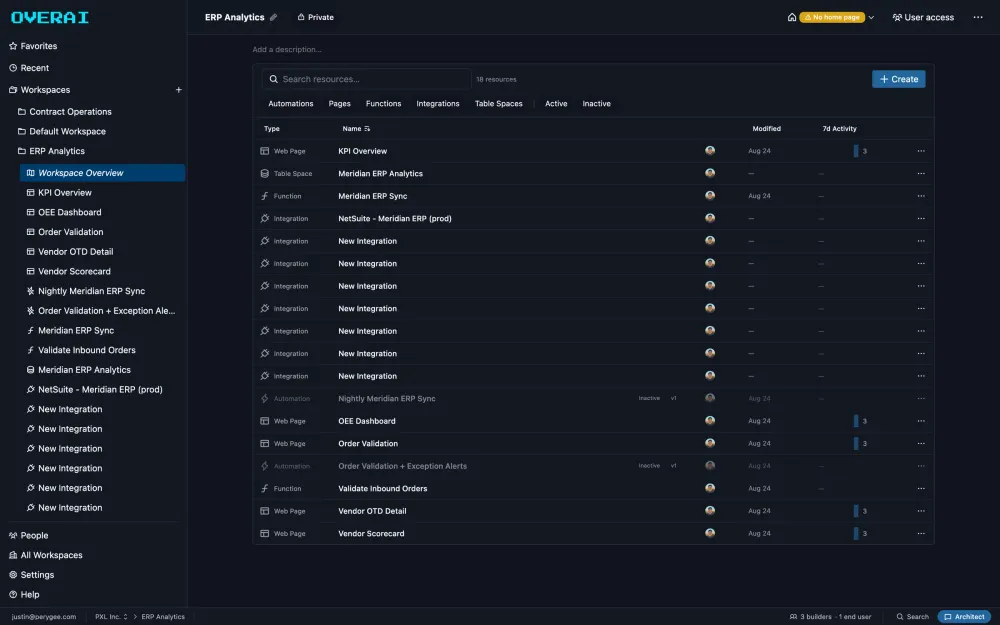This screenshot has width=1000, height=625.
Task: Open row menu for KPI Overview
Action: [x=921, y=151]
